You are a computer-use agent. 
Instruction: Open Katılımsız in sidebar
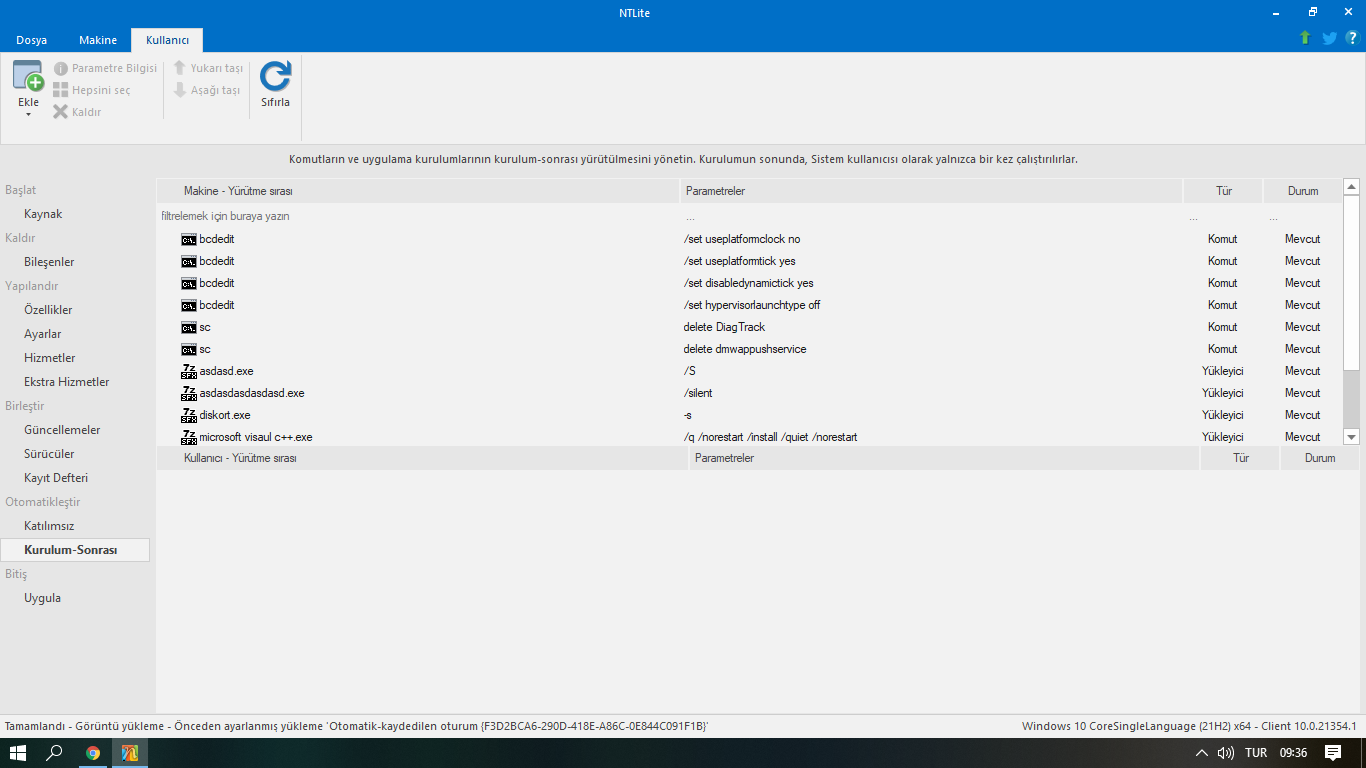49,526
